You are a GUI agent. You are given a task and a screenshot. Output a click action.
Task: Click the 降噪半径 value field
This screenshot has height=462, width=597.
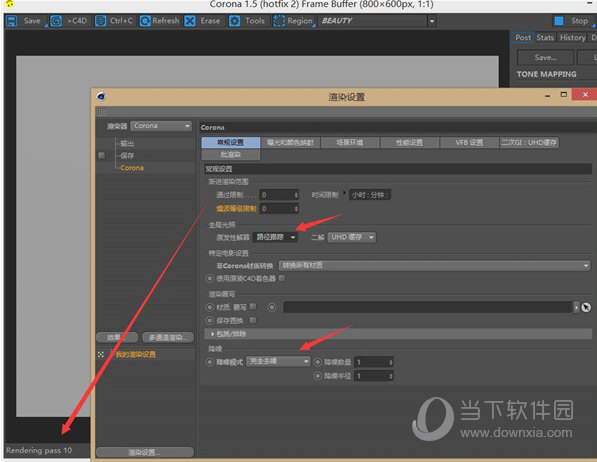tap(374, 376)
